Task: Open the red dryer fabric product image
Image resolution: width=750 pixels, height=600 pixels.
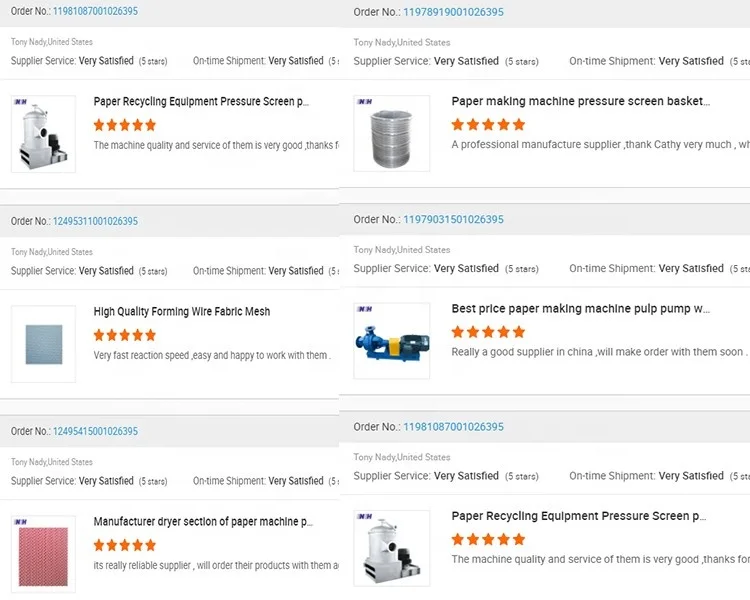Action: pyautogui.click(x=43, y=554)
